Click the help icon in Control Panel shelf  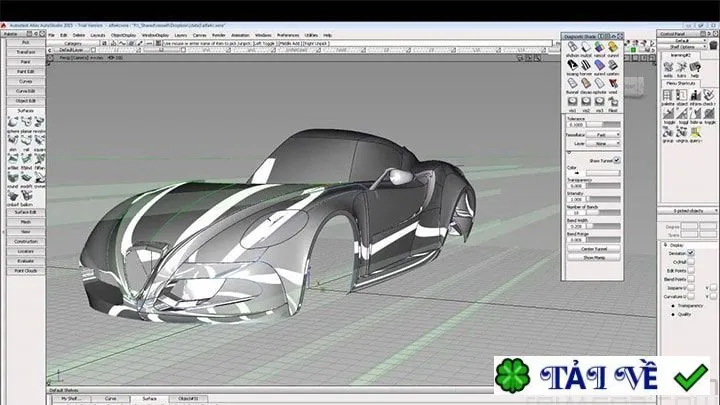pos(695,67)
